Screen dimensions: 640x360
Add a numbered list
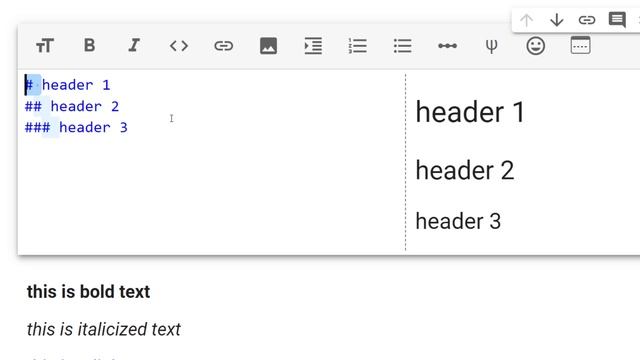358,46
